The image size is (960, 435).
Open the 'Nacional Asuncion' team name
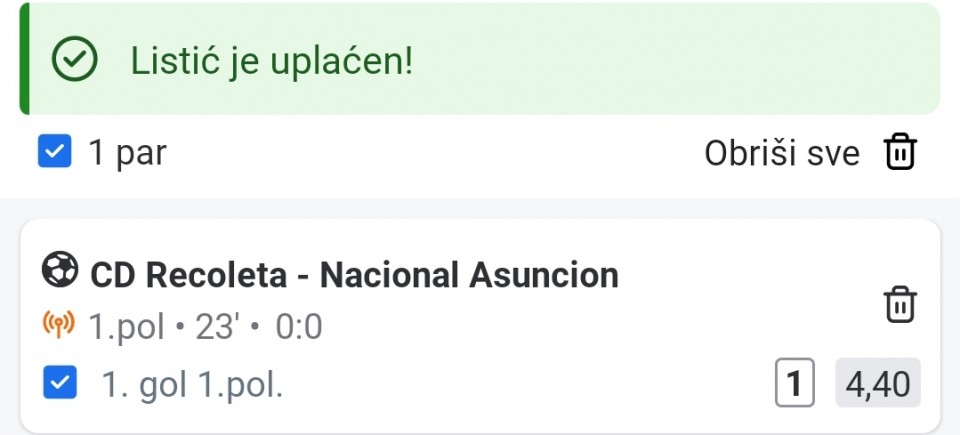469,275
